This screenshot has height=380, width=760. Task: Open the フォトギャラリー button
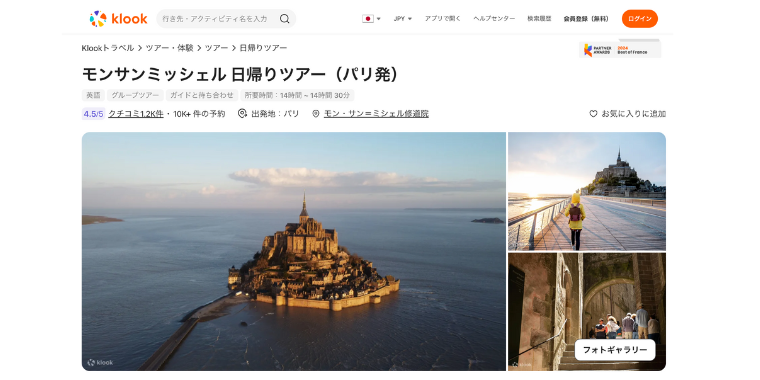pos(615,350)
